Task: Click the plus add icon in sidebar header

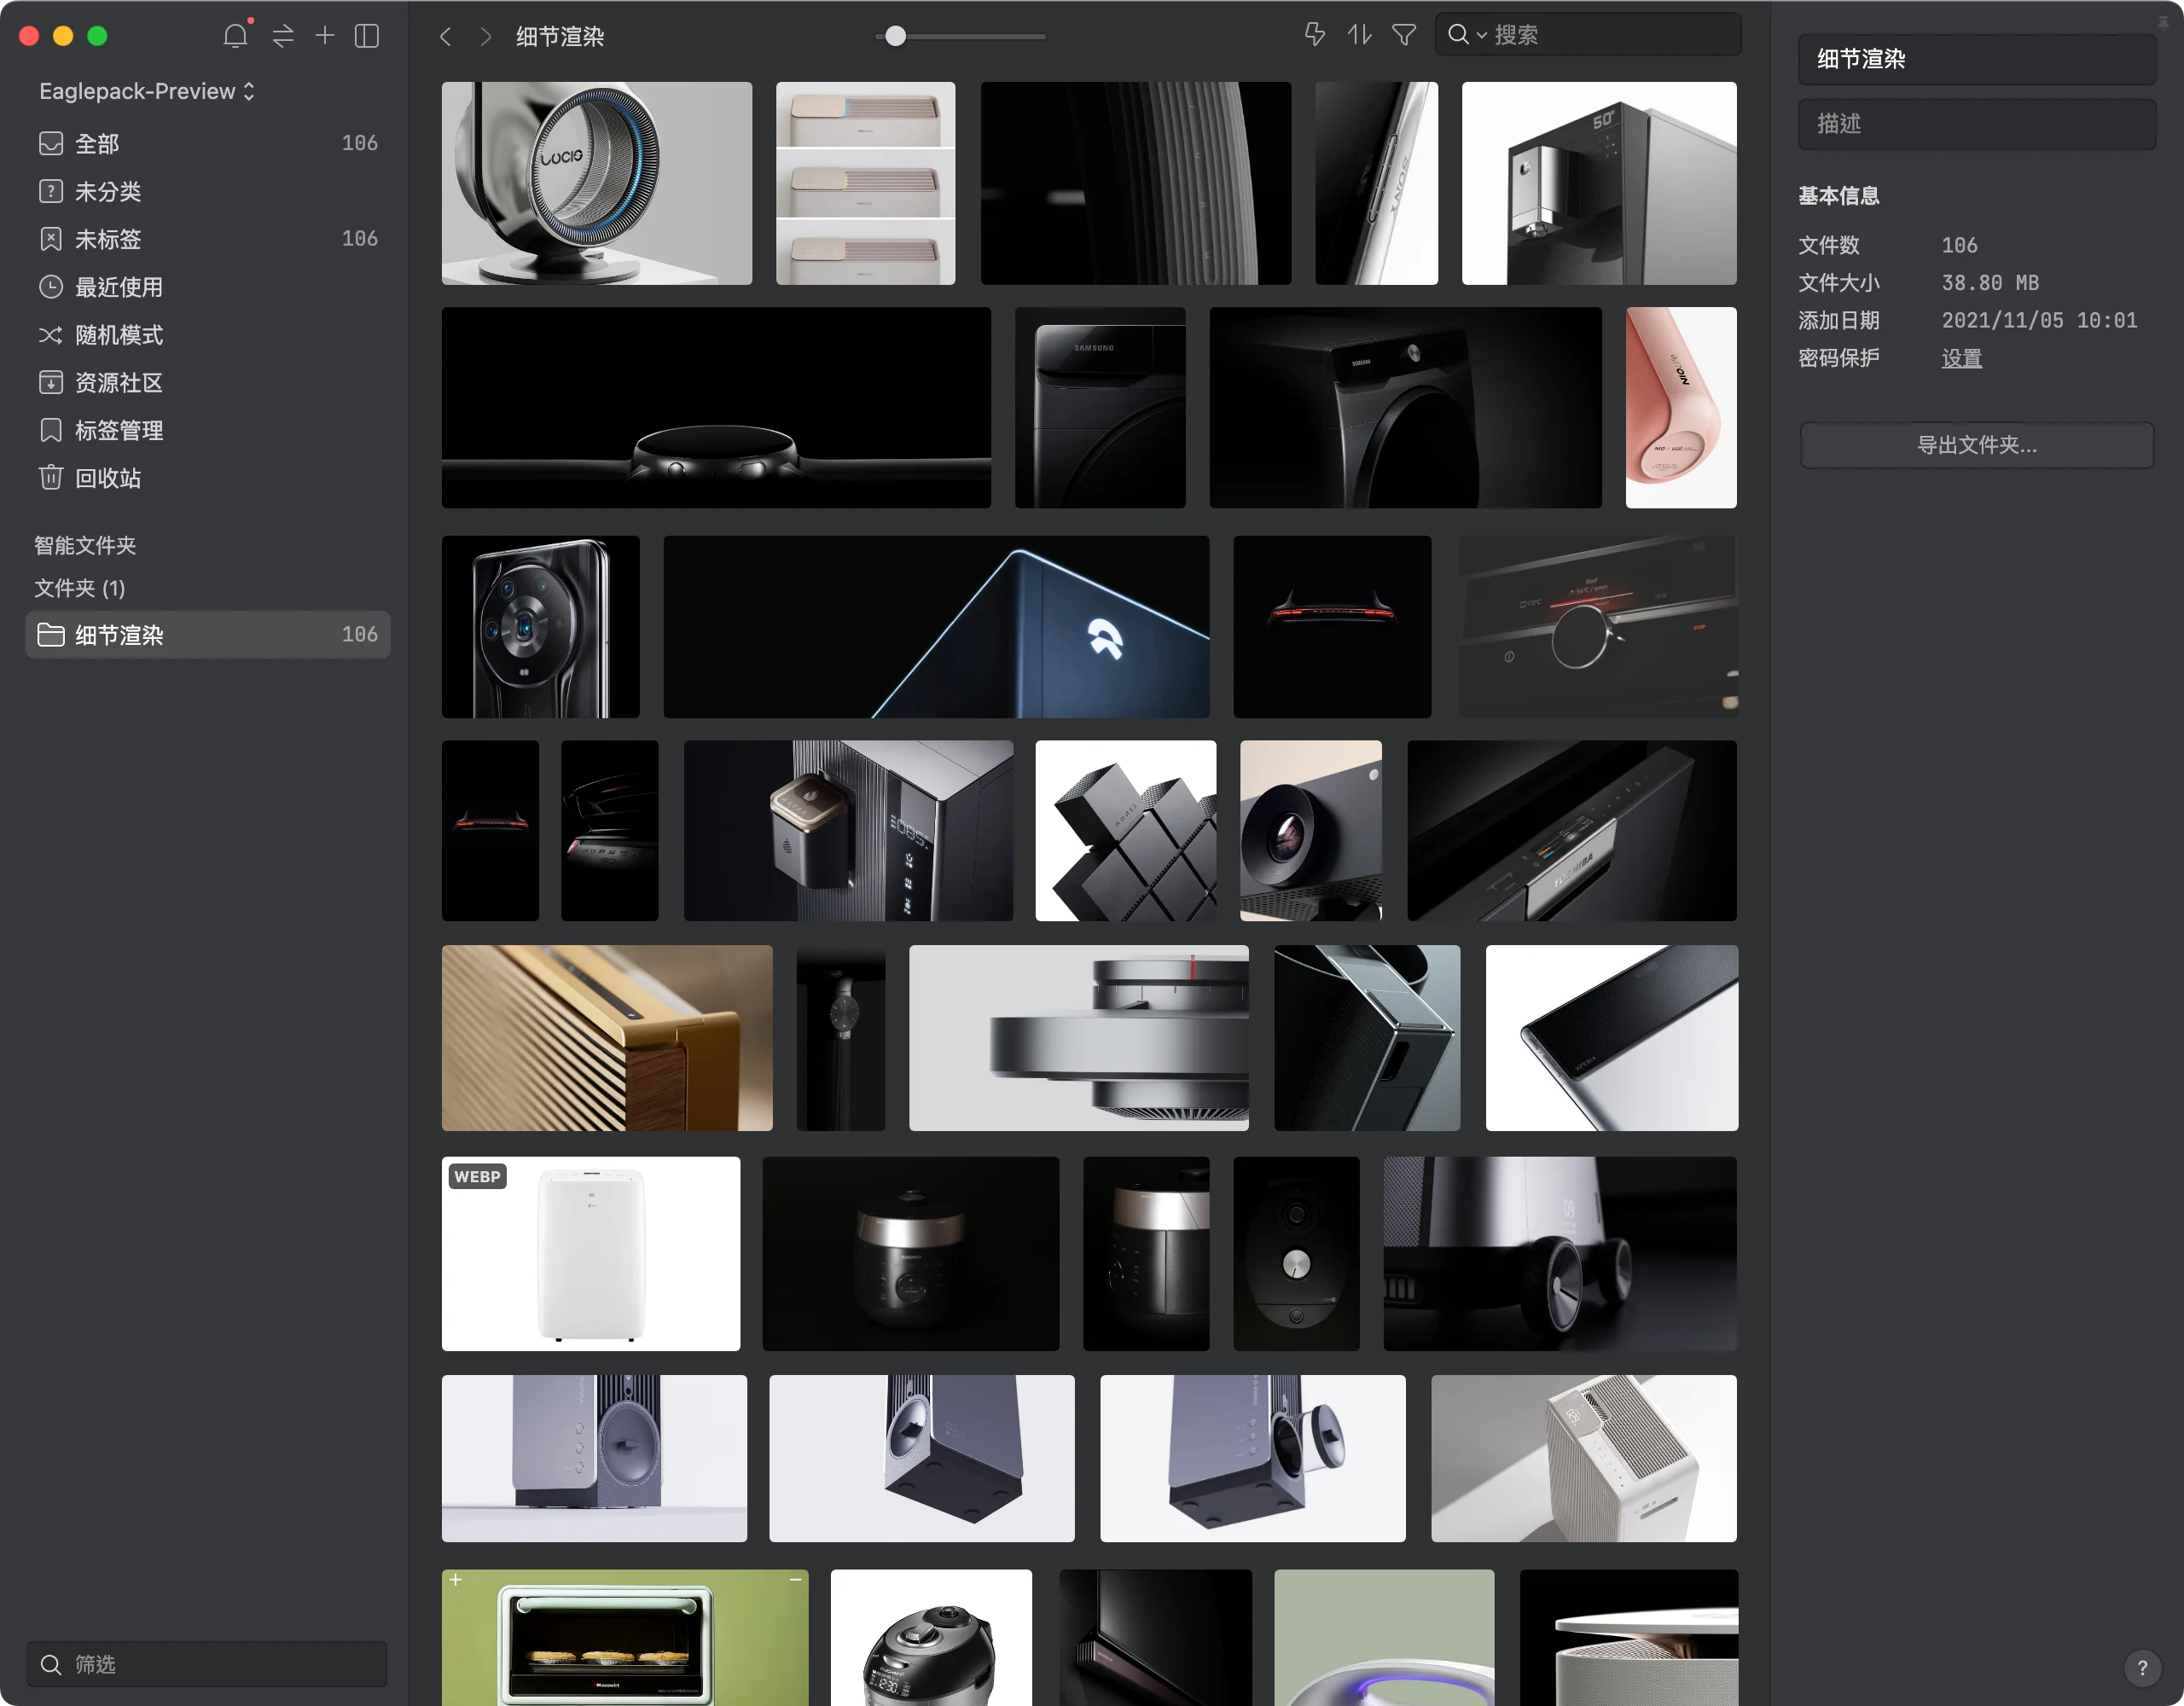Action: click(x=325, y=36)
